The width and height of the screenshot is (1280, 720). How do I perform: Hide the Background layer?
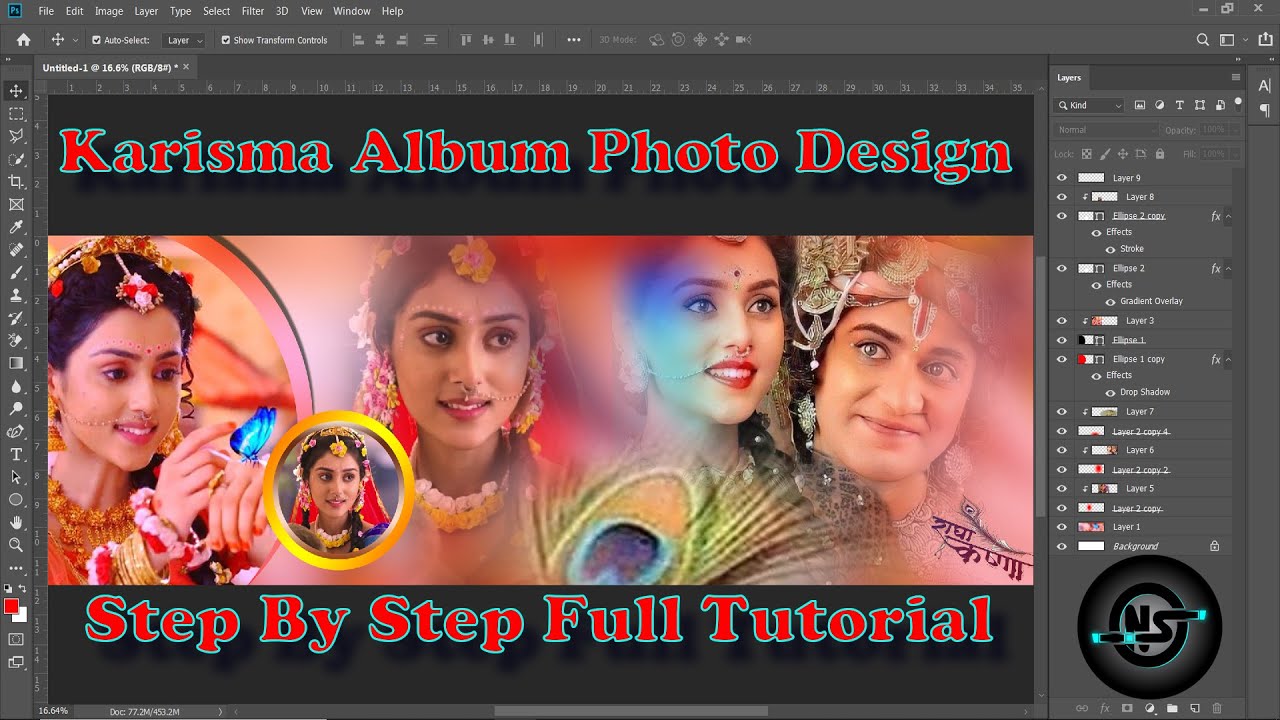[x=1062, y=546]
